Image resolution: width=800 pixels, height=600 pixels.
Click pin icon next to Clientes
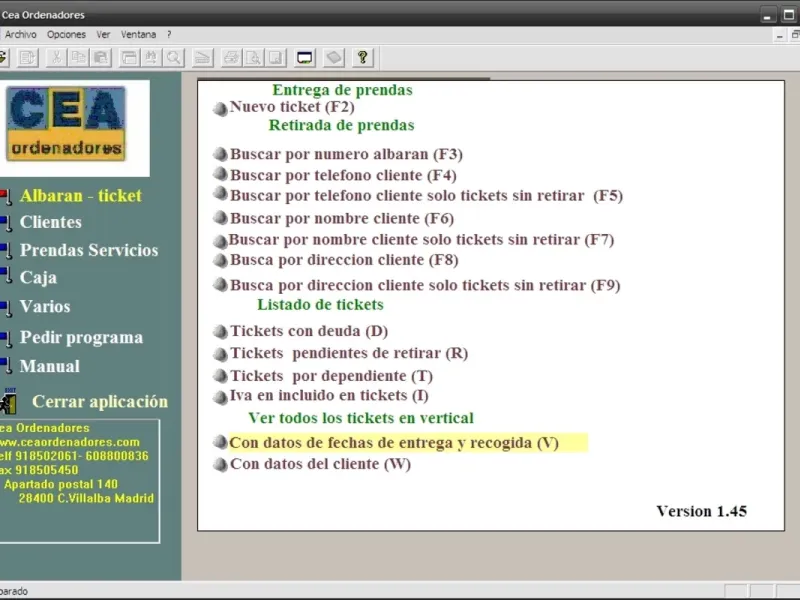point(6,223)
